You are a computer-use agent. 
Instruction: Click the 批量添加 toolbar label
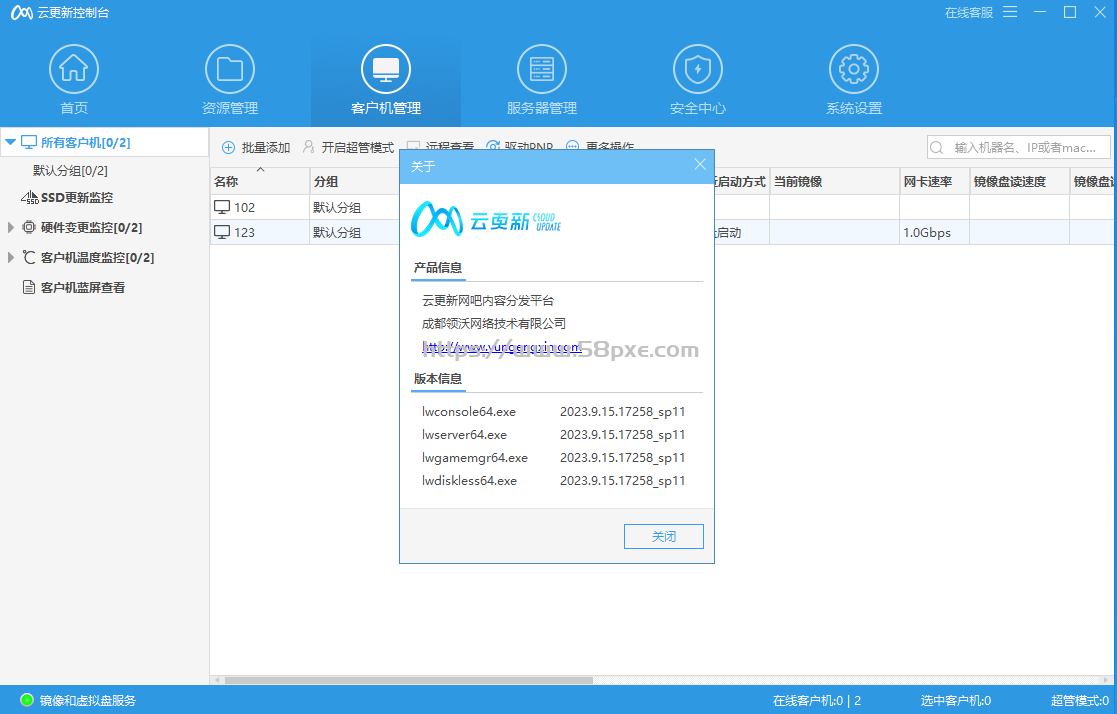point(266,148)
